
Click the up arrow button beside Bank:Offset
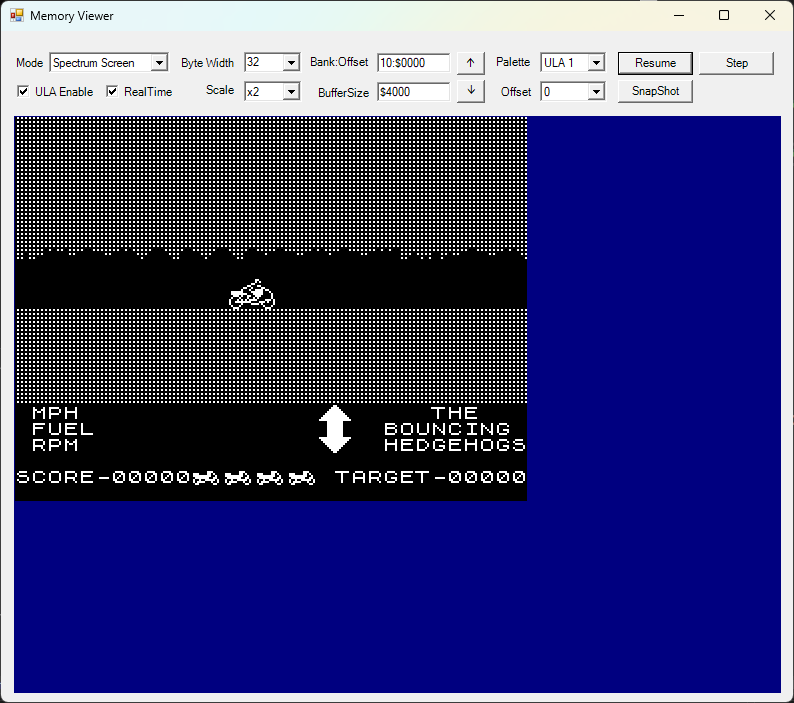click(470, 63)
